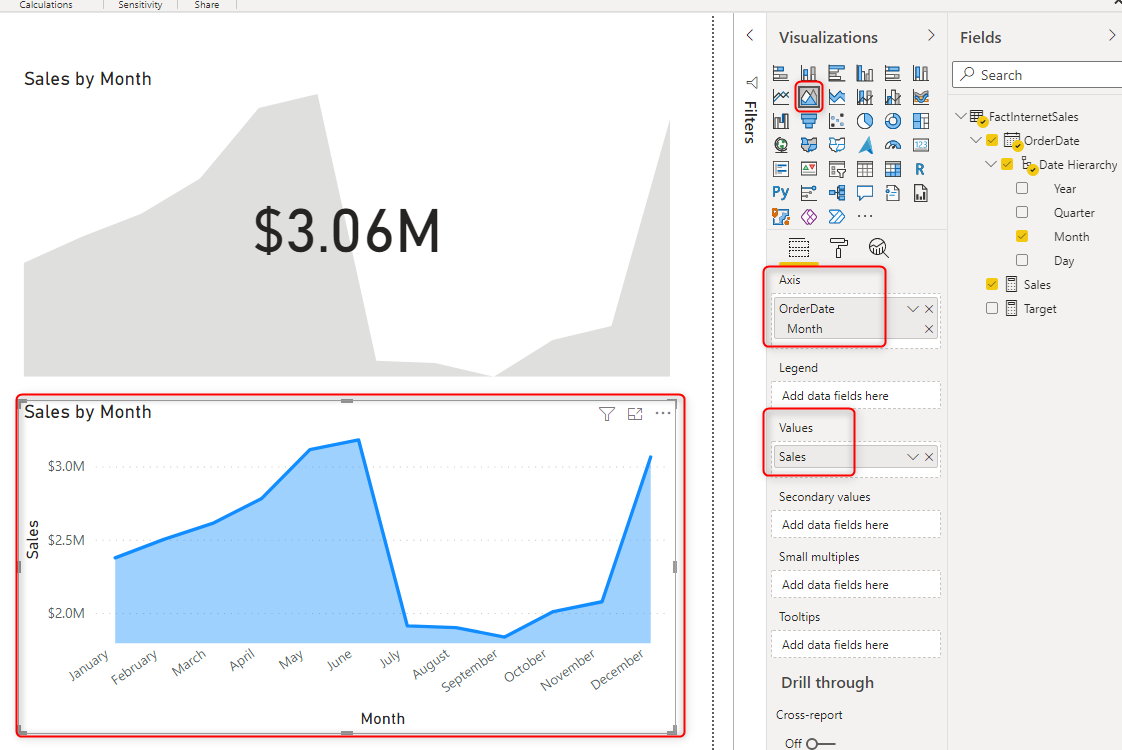The height and width of the screenshot is (750, 1122).
Task: Choose the Gauge visual from the gallery
Action: [x=892, y=144]
